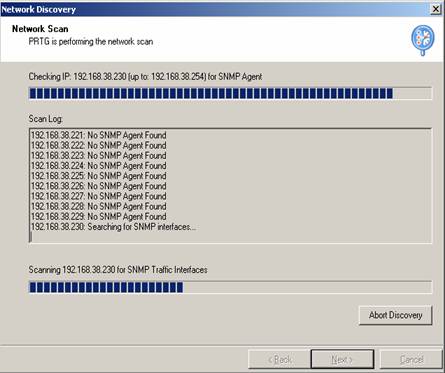The image size is (445, 373).
Task: Select log line 192.168.38.226: No SNMP Agent Found
Action: coord(99,186)
